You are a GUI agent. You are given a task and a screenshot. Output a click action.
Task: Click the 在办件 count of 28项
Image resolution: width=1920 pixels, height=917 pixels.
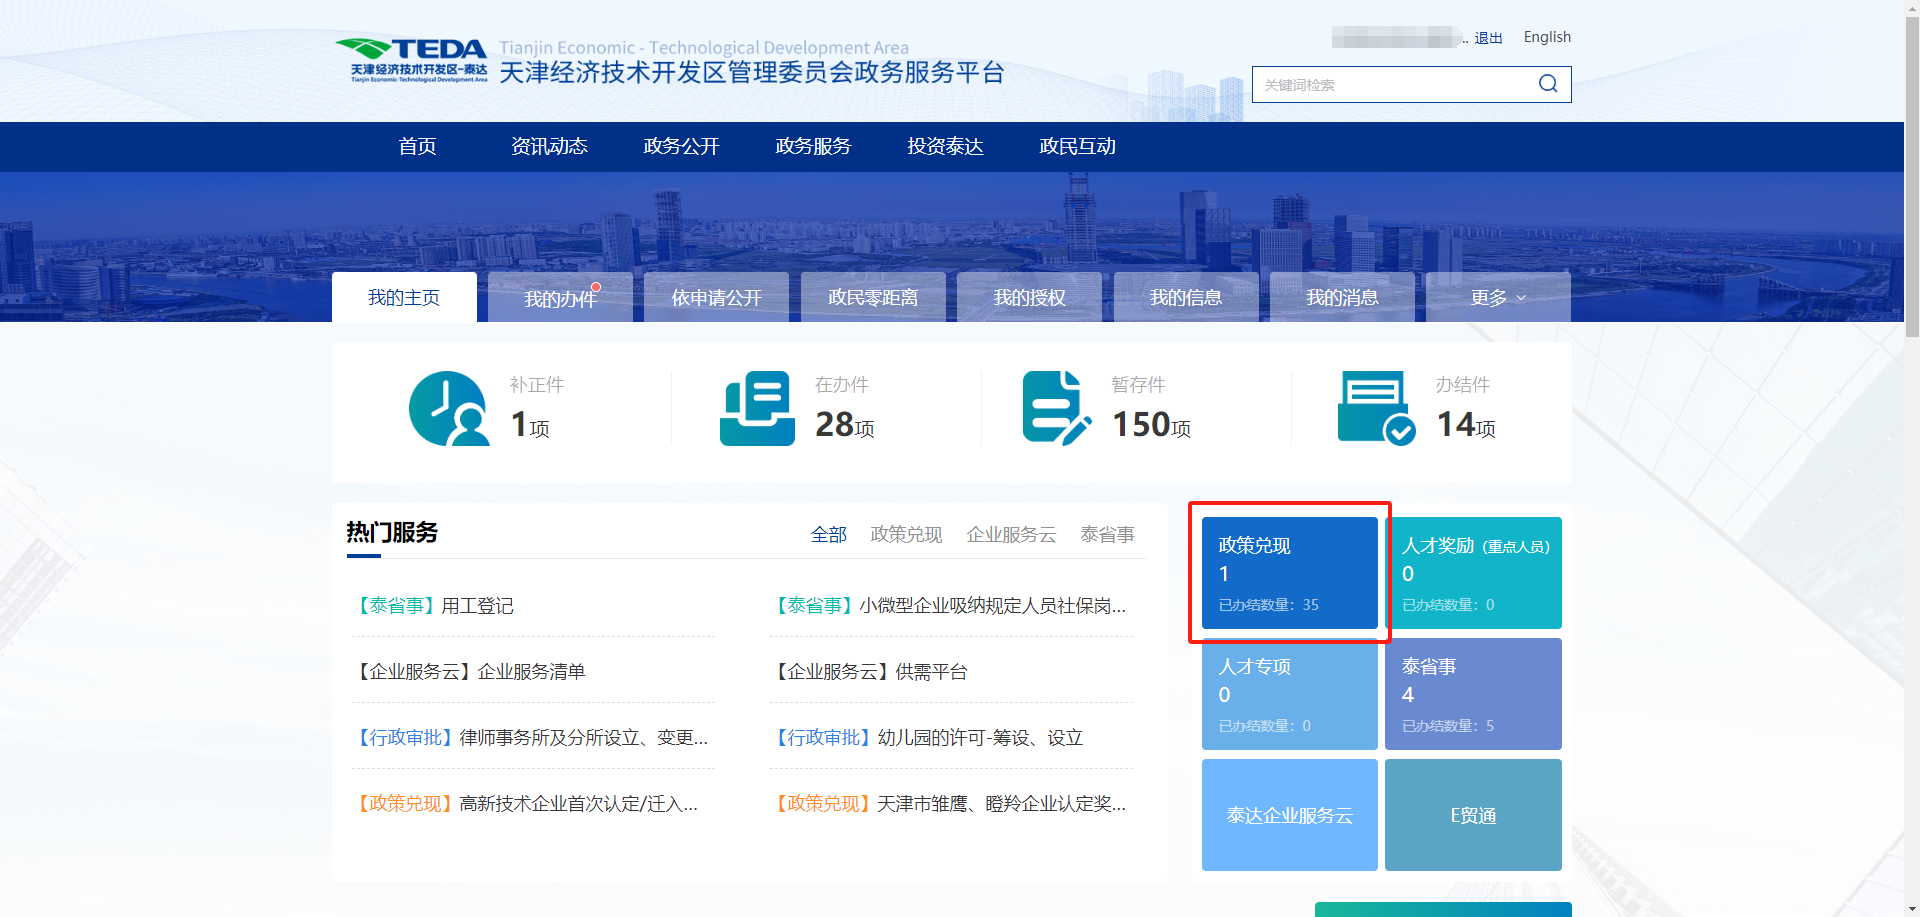(x=845, y=425)
